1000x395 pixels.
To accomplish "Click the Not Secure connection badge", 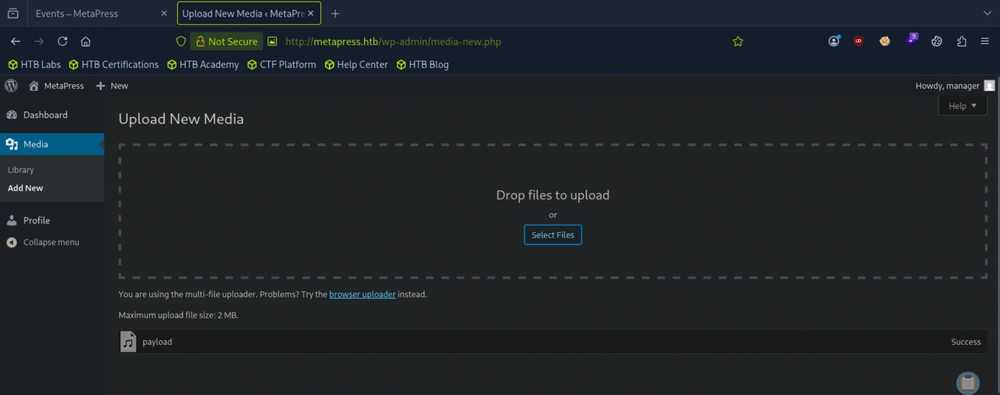I will coord(227,41).
